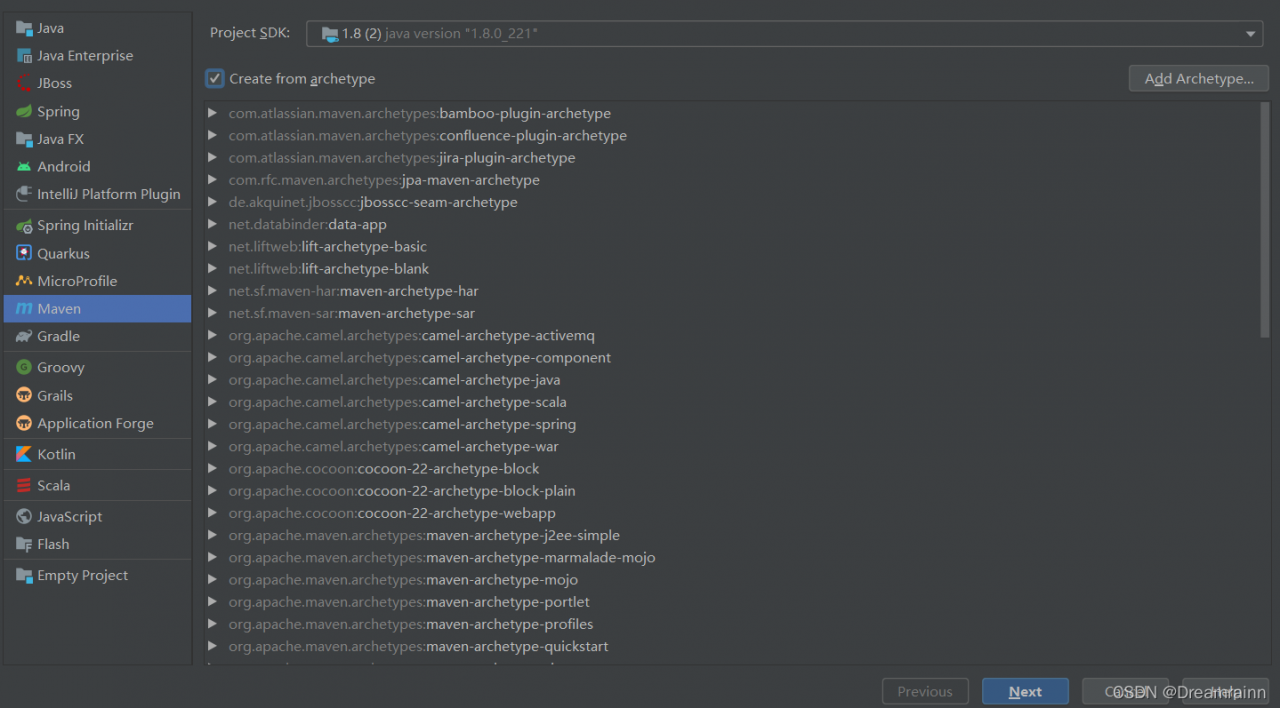The width and height of the screenshot is (1280, 708).
Task: Select Gradle project type label
Action: [58, 337]
